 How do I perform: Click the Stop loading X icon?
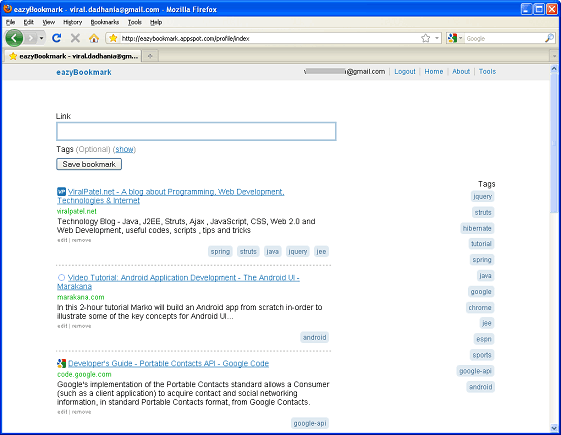[x=75, y=38]
